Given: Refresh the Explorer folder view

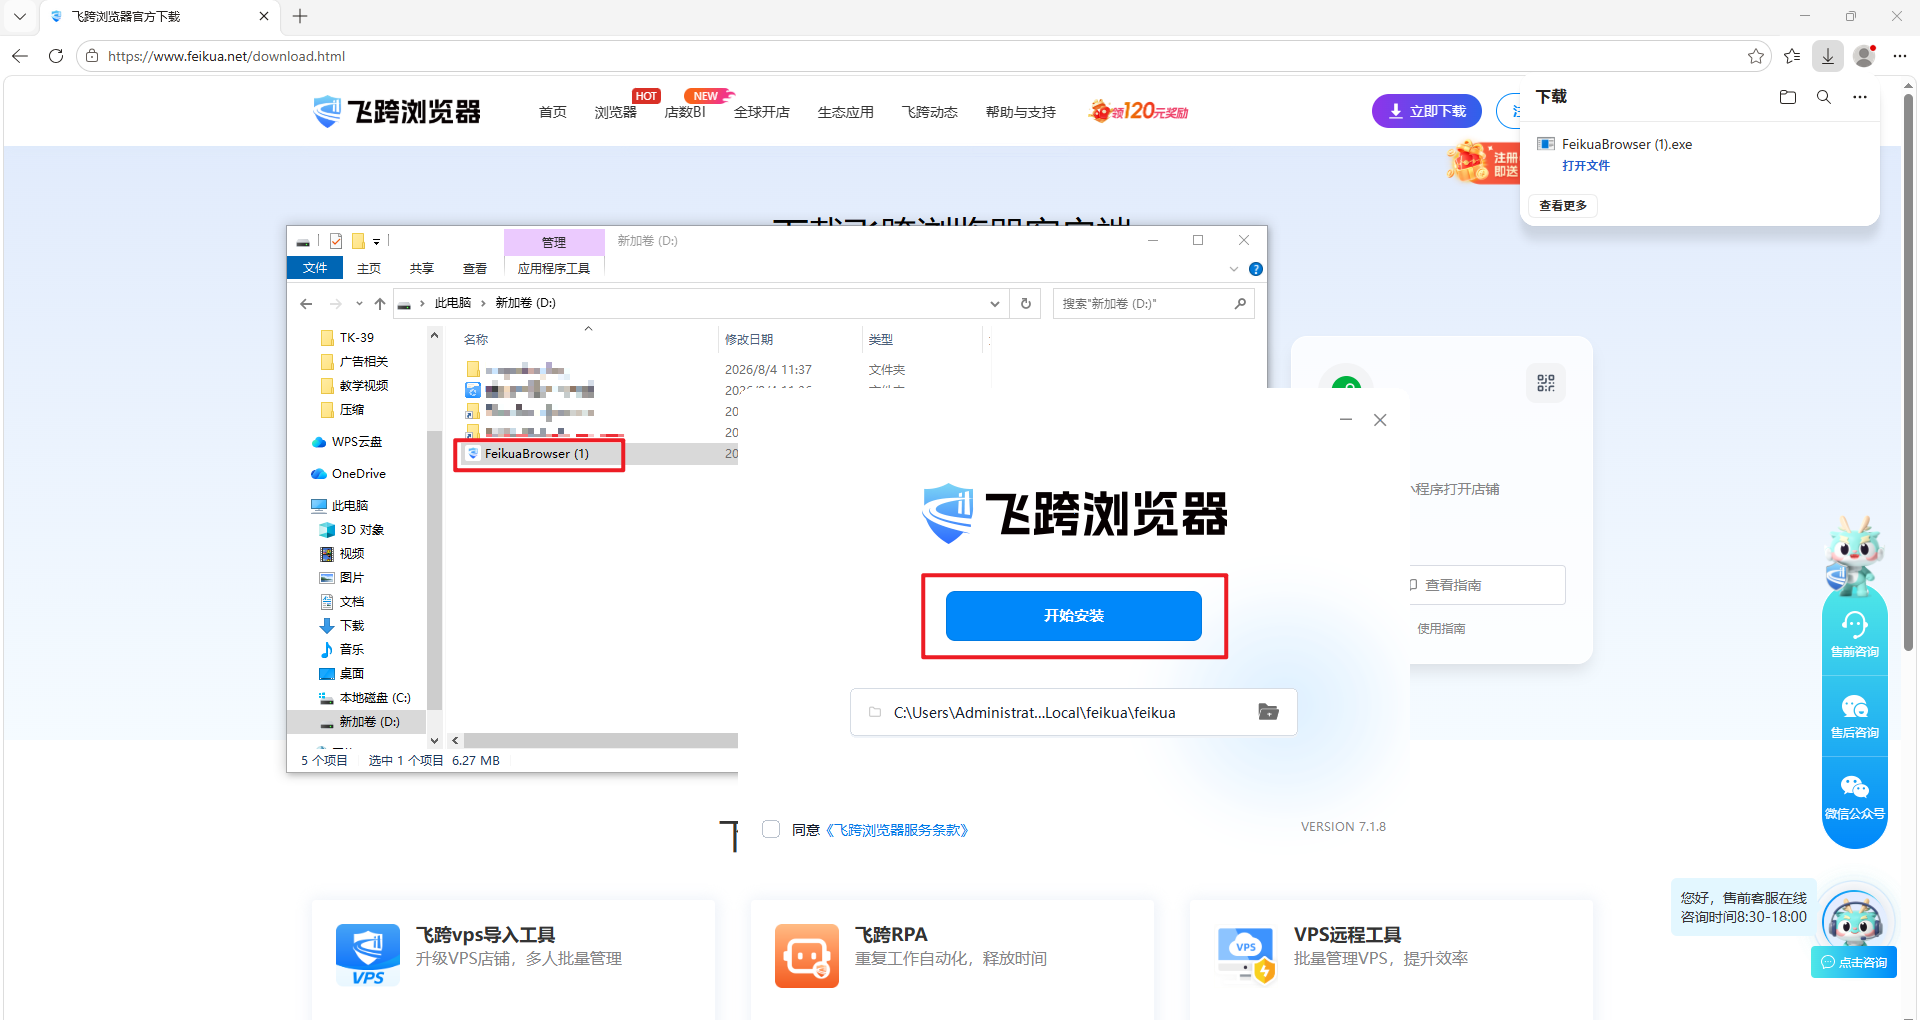Looking at the screenshot, I should [1026, 303].
